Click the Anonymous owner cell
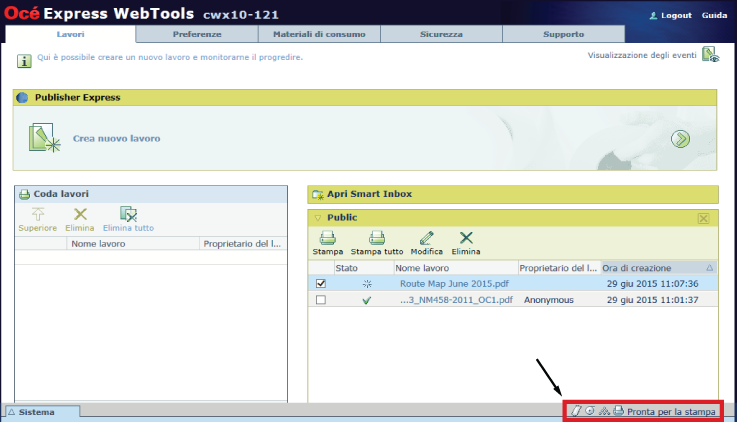737x422 pixels. click(549, 300)
